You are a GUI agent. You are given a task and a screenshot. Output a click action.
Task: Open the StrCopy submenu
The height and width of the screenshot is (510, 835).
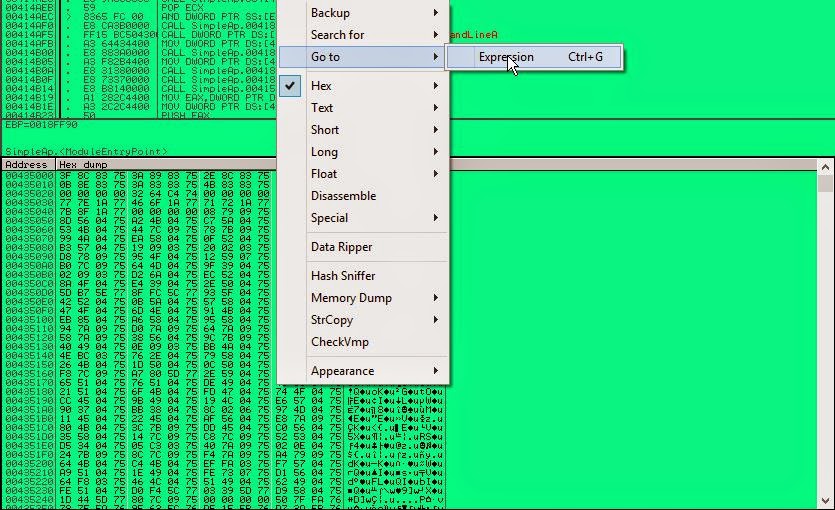pyautogui.click(x=363, y=320)
